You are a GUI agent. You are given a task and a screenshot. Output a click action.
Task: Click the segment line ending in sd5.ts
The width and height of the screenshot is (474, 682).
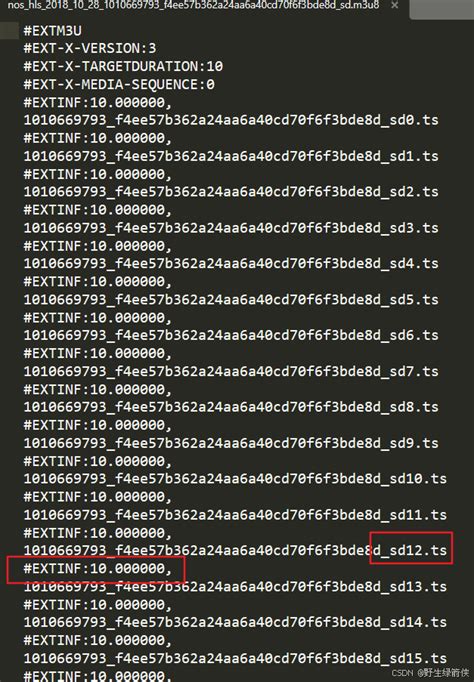(231, 300)
